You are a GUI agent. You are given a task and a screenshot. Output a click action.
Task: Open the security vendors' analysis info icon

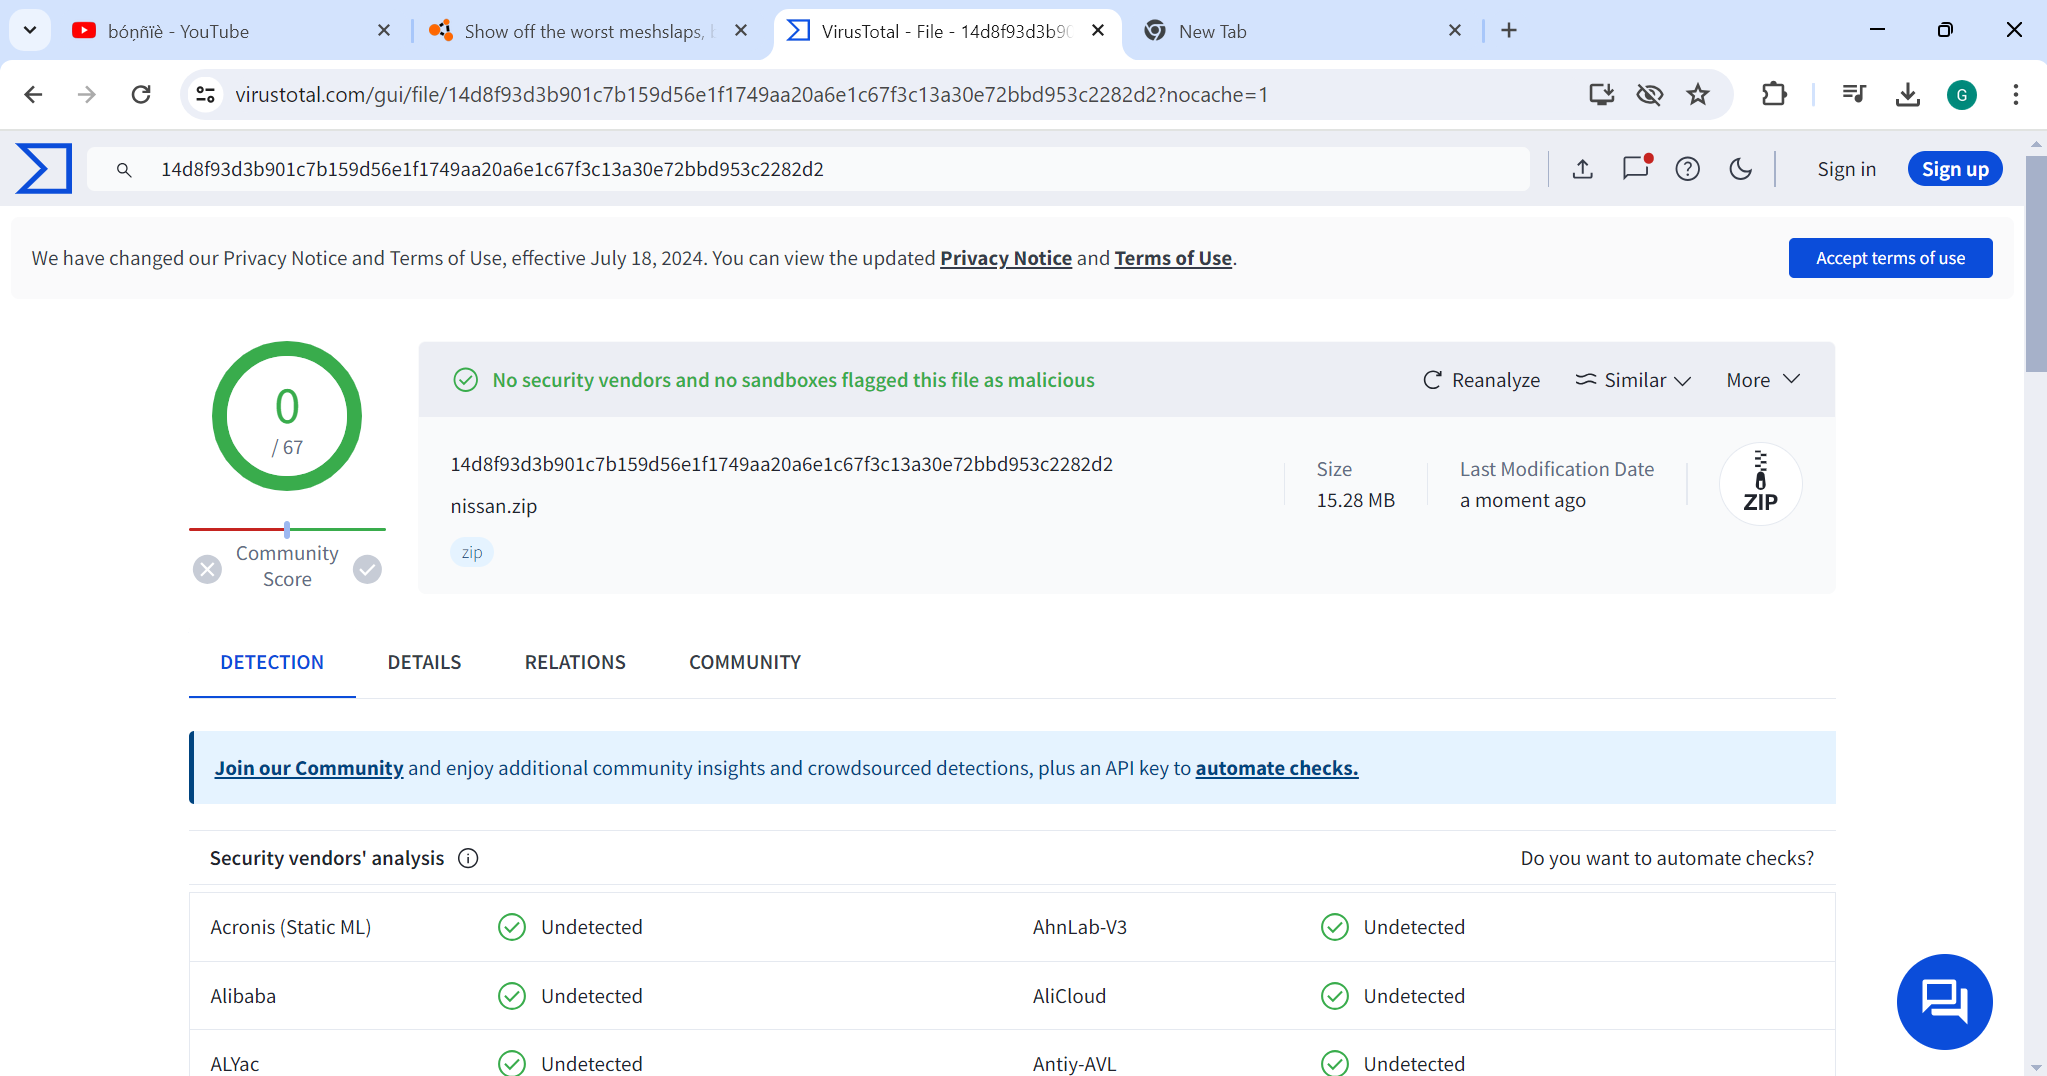pos(468,858)
